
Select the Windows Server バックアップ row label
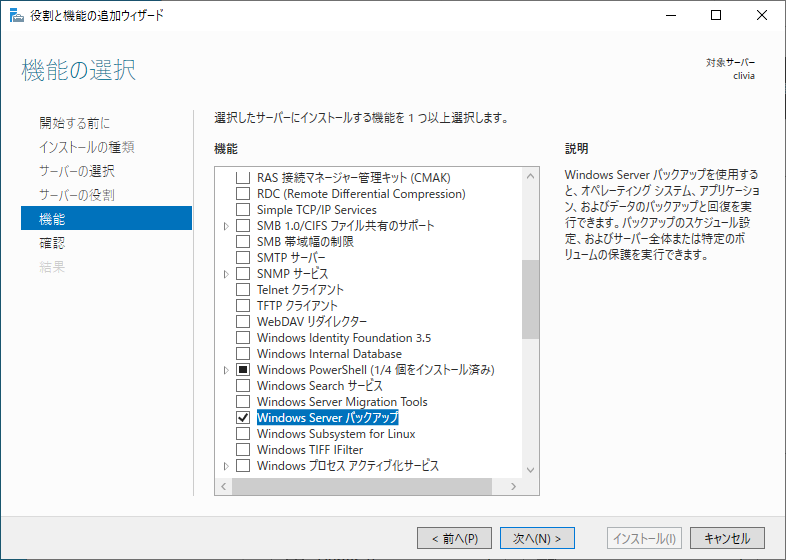tap(327, 418)
